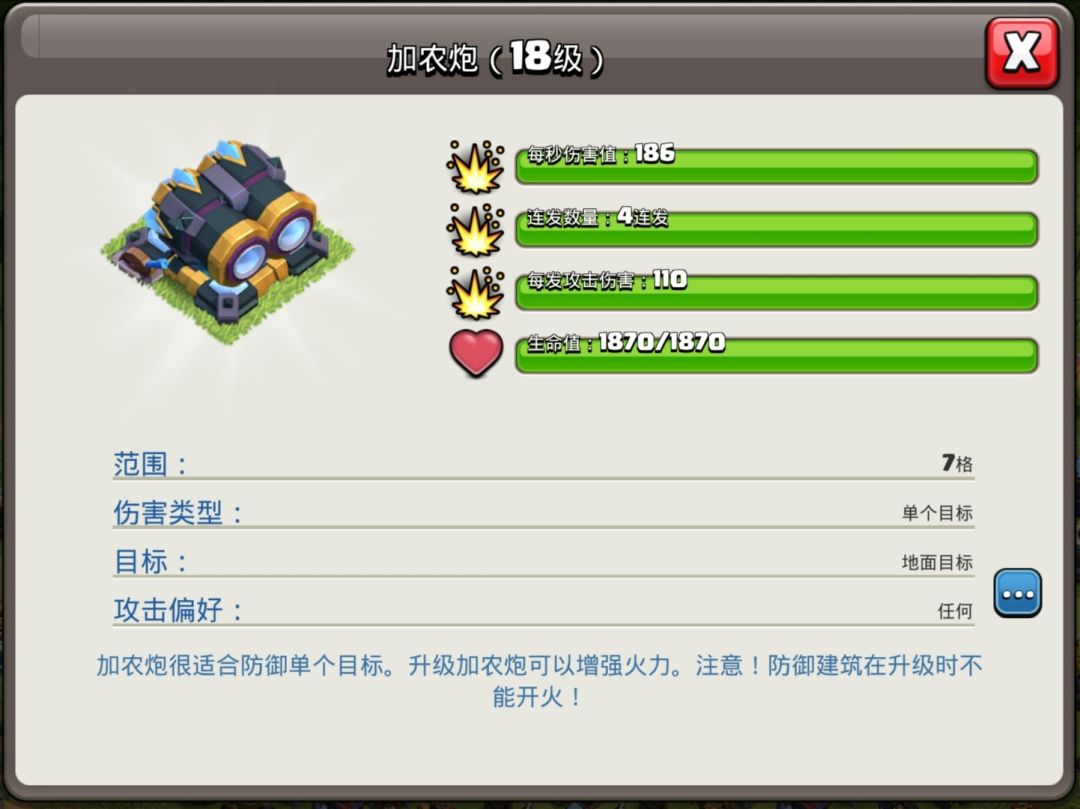
Task: Click the 加农炮 (18级) title text
Action: (x=495, y=58)
